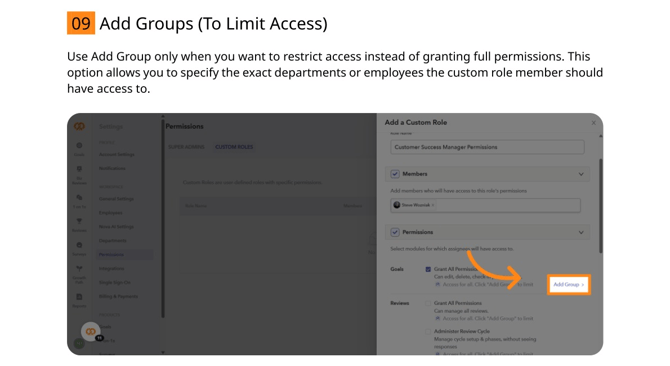Viewport: 670px width, 366px height.
Task: Open Notifications in settings menu
Action: pyautogui.click(x=112, y=168)
